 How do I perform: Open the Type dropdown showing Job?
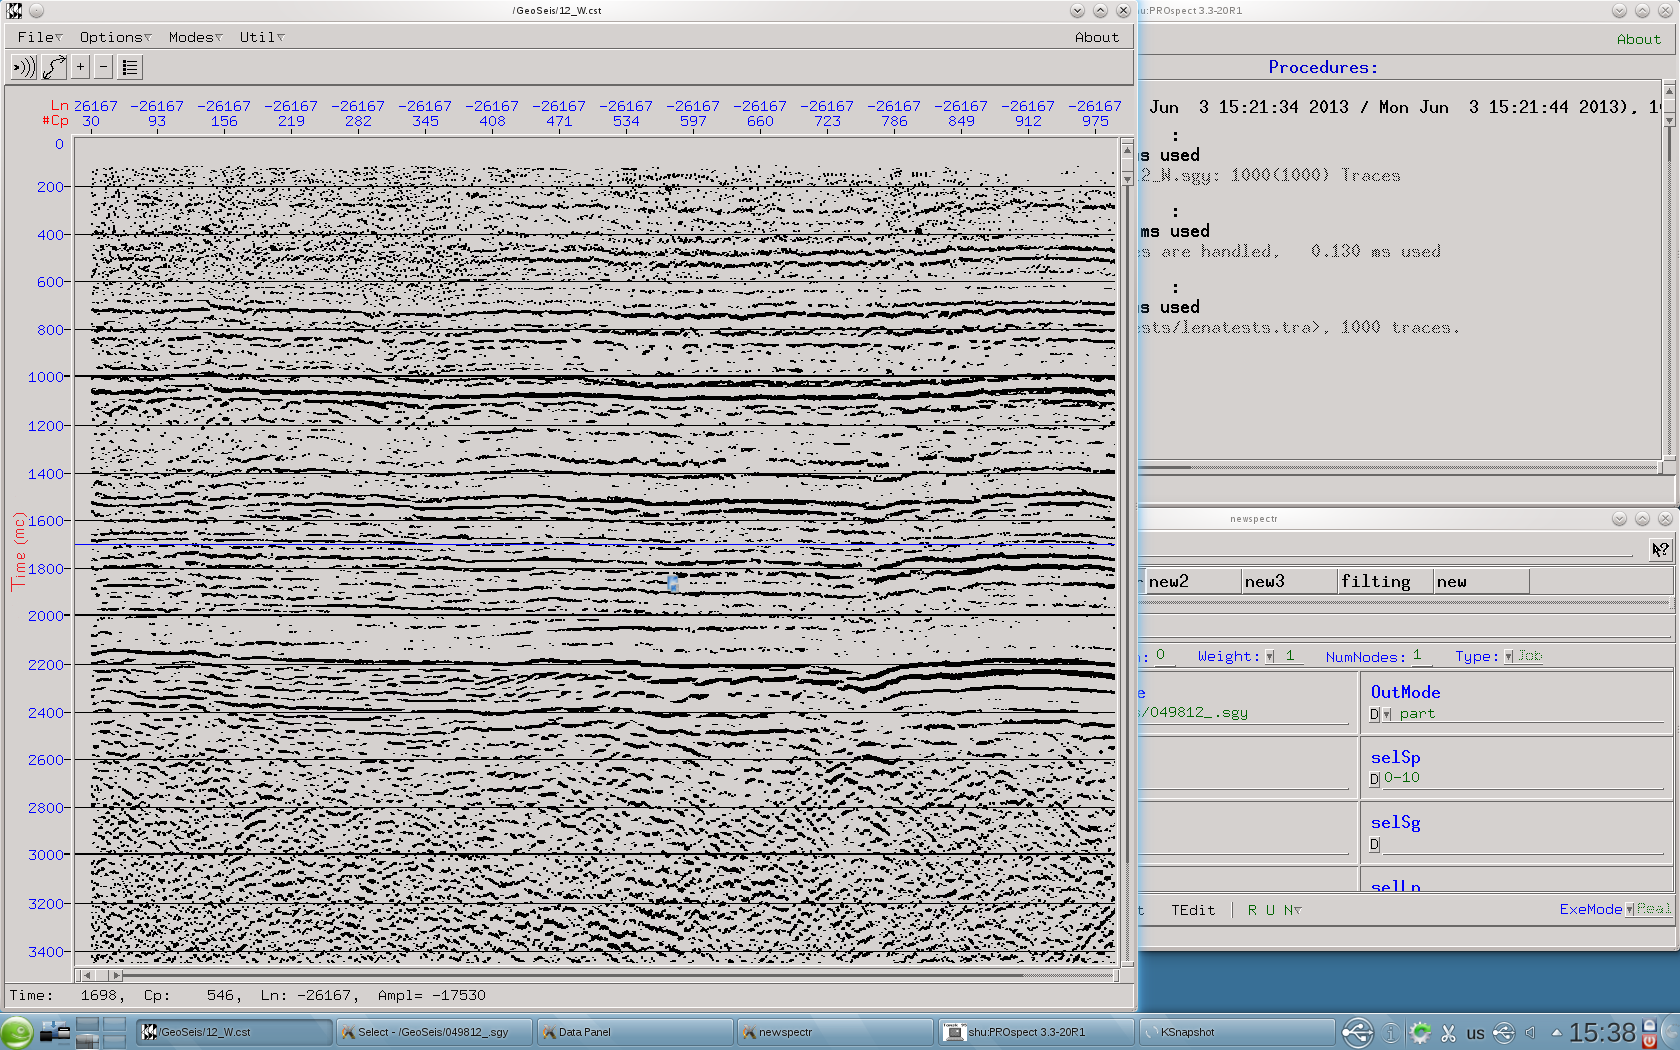click(1509, 657)
